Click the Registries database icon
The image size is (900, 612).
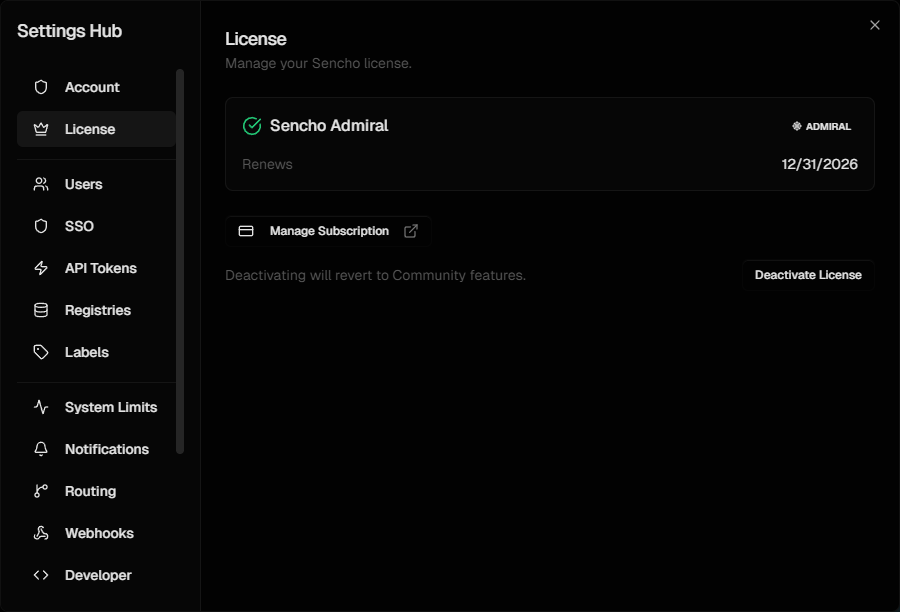click(41, 310)
